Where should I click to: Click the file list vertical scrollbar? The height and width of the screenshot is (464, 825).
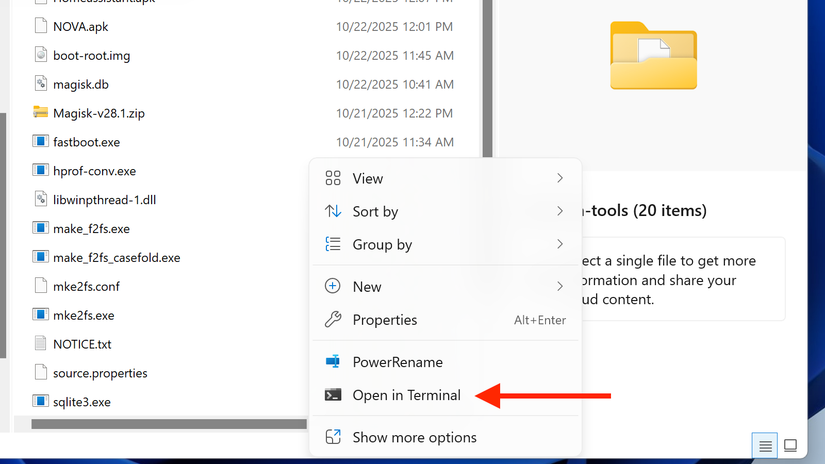point(488,79)
